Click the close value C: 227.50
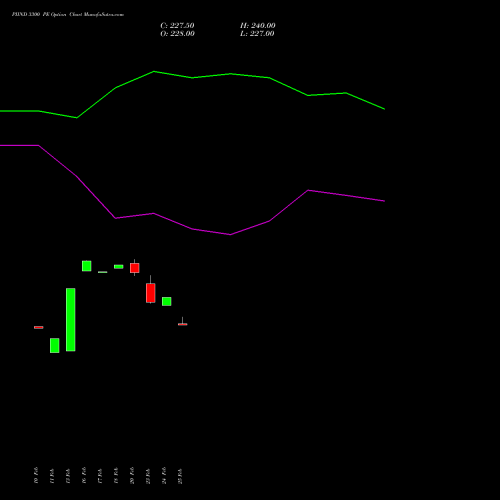The image size is (500, 500). (x=177, y=26)
